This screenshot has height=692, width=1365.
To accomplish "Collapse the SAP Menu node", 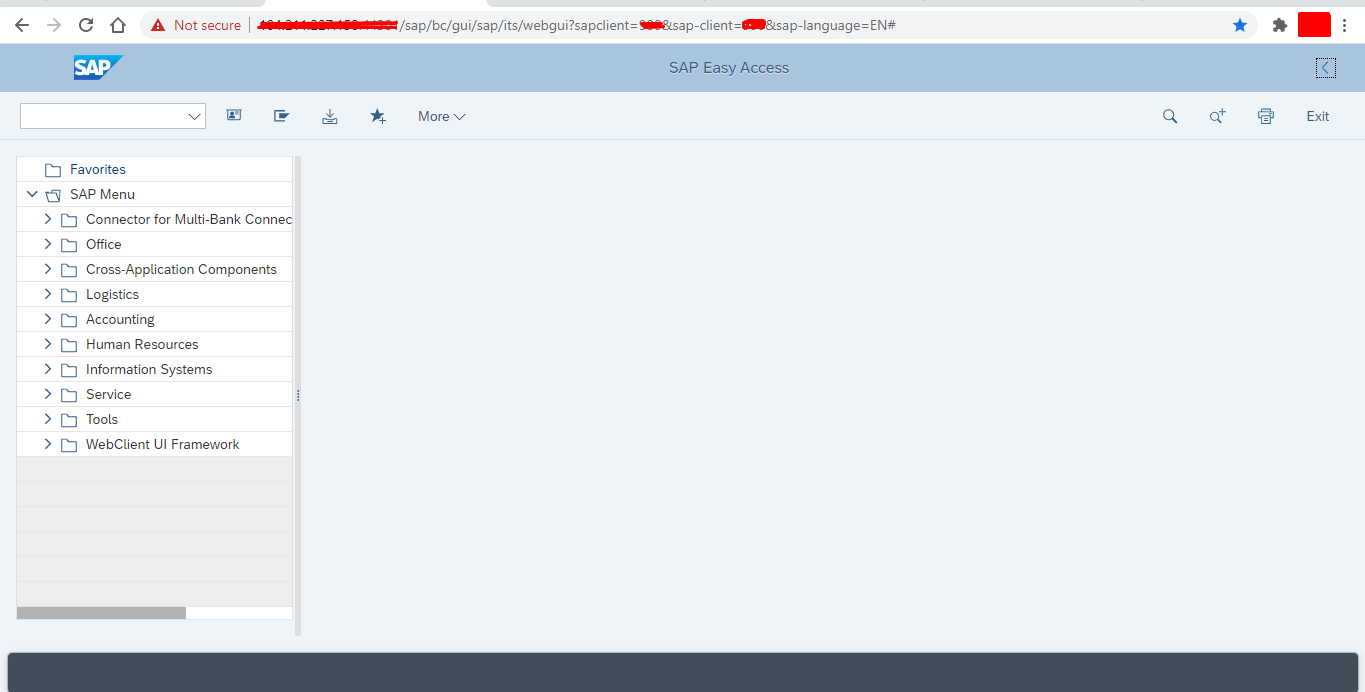I will pos(32,194).
